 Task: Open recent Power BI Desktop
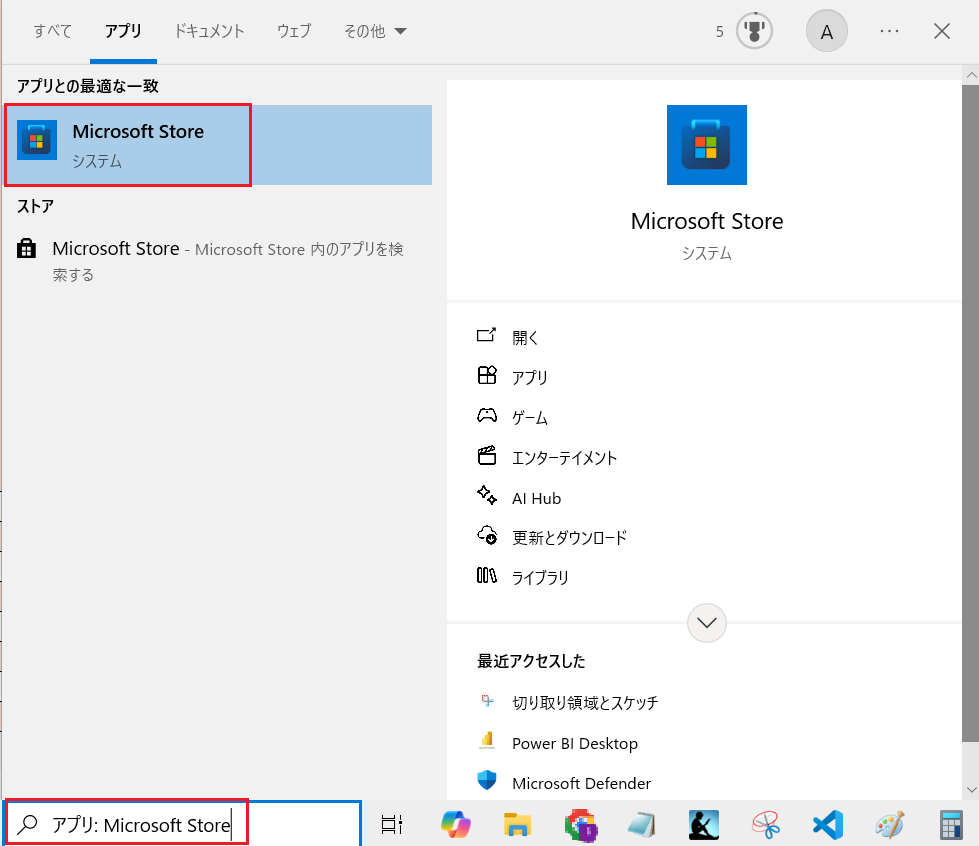pos(575,744)
